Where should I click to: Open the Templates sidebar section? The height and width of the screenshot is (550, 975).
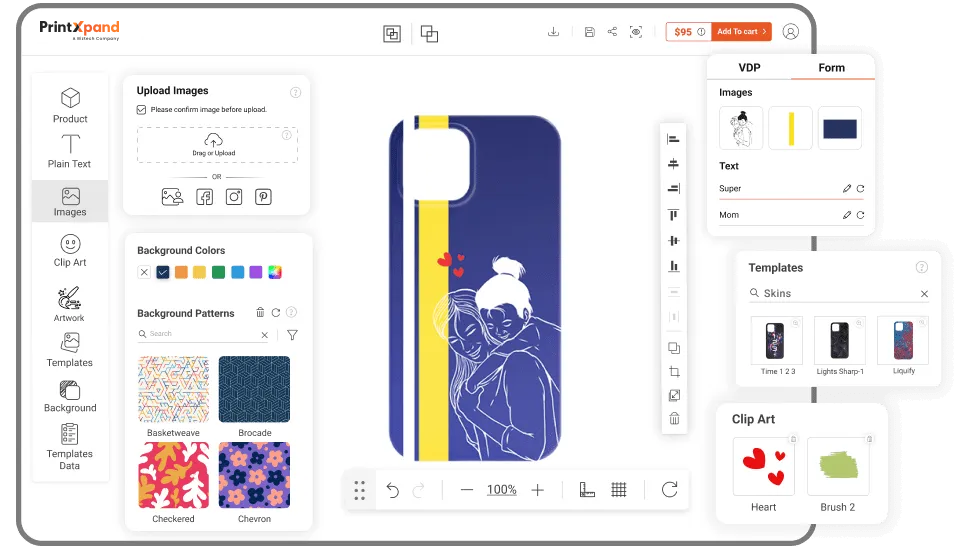pos(70,350)
